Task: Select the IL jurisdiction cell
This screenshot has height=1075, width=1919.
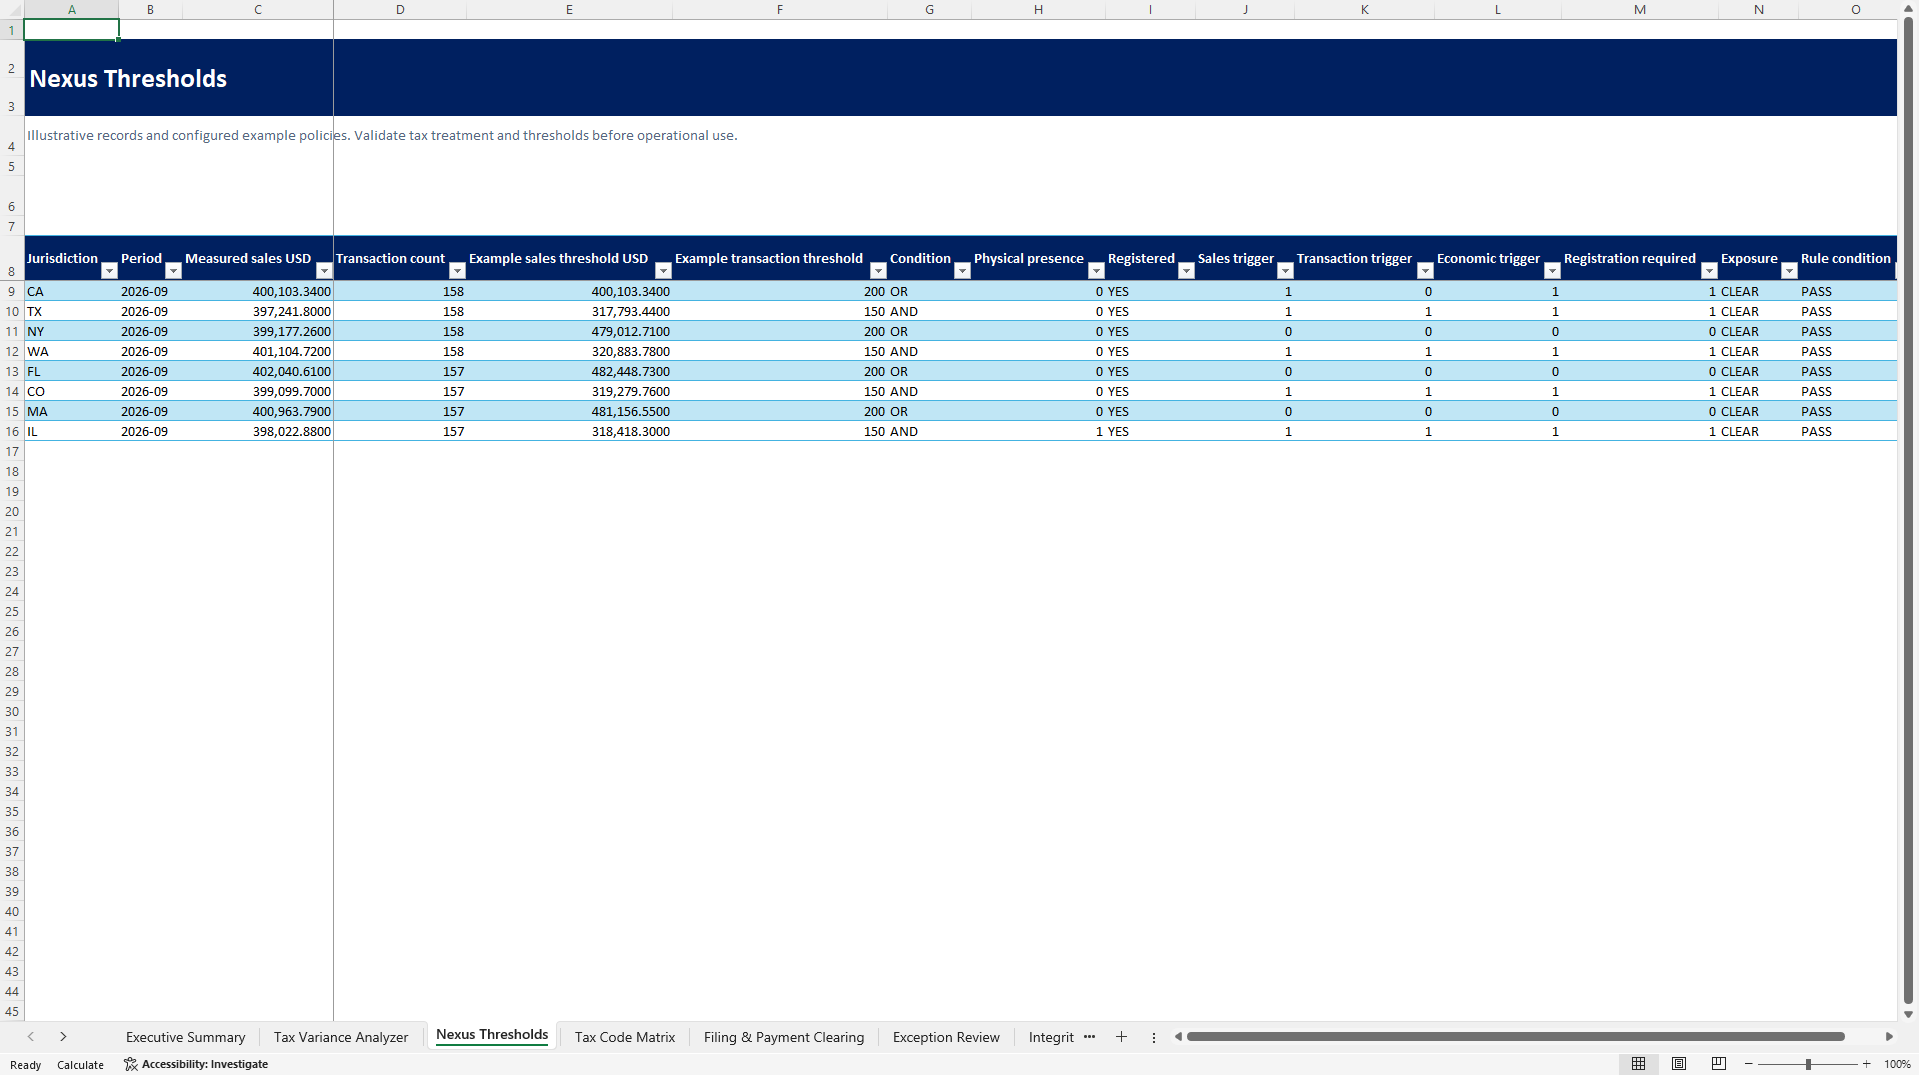Action: (x=71, y=431)
